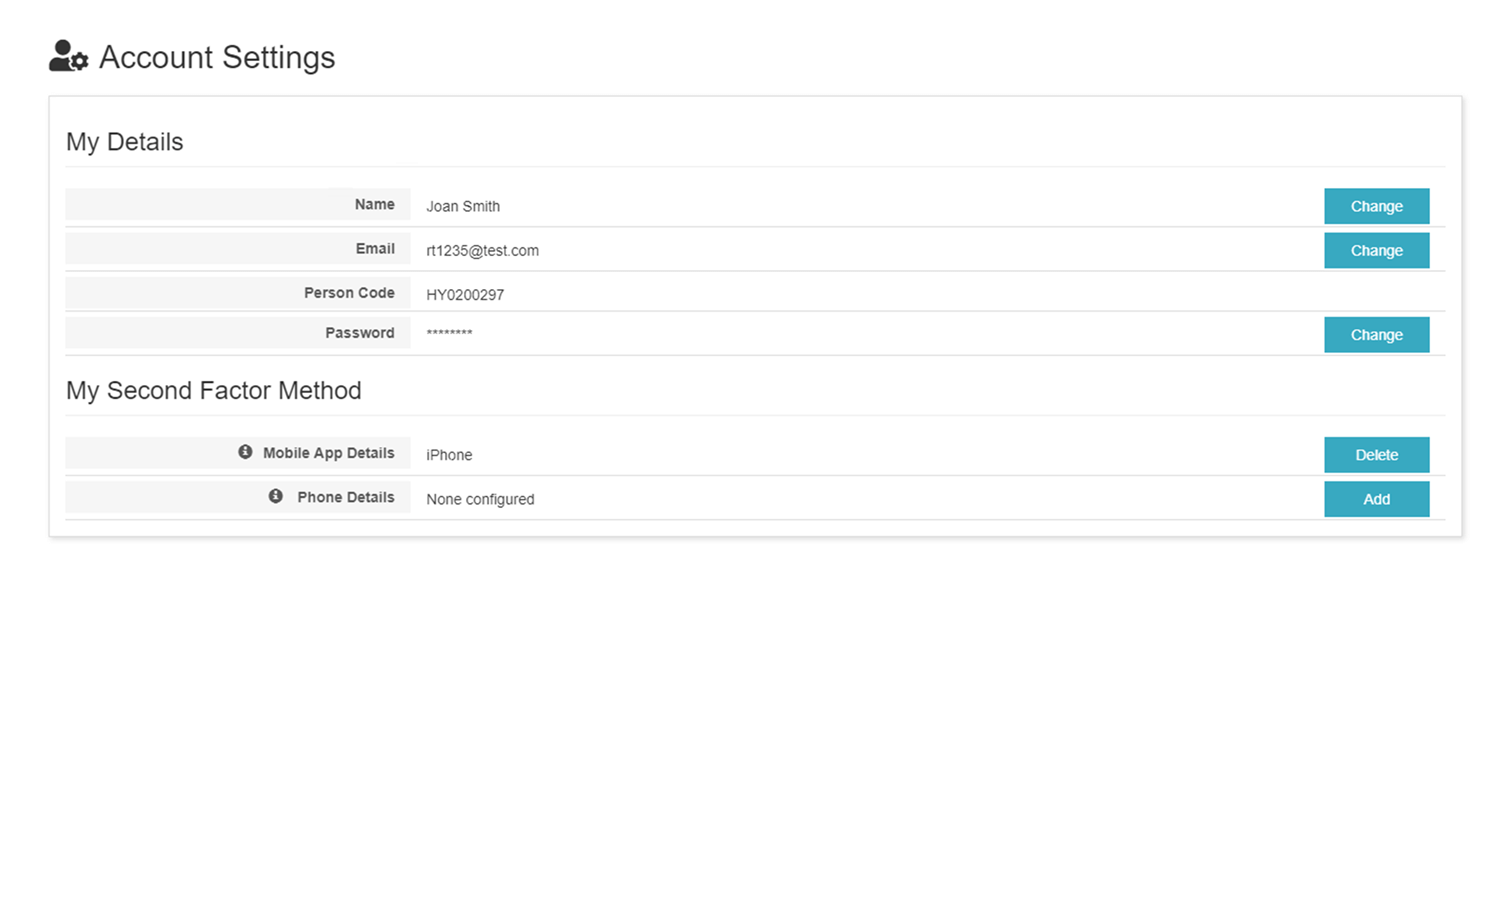Delete the iPhone mobile app details
1512x900 pixels.
1376,454
